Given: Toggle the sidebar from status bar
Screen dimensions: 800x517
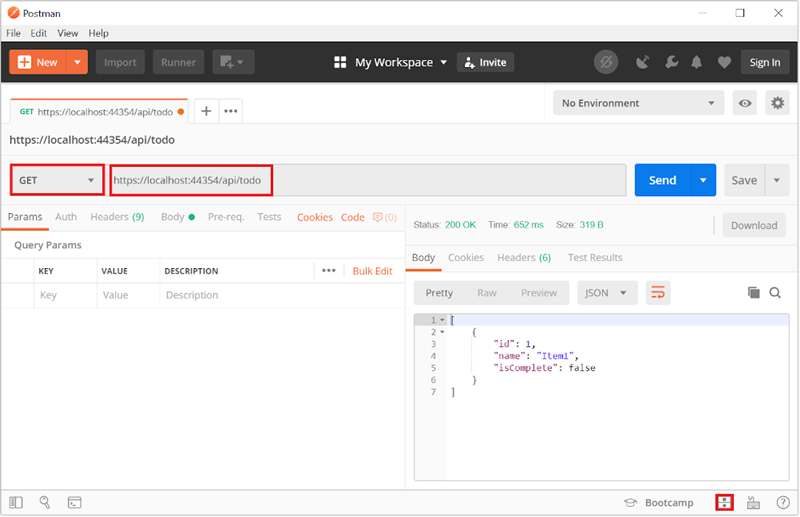Looking at the screenshot, I should pos(16,502).
